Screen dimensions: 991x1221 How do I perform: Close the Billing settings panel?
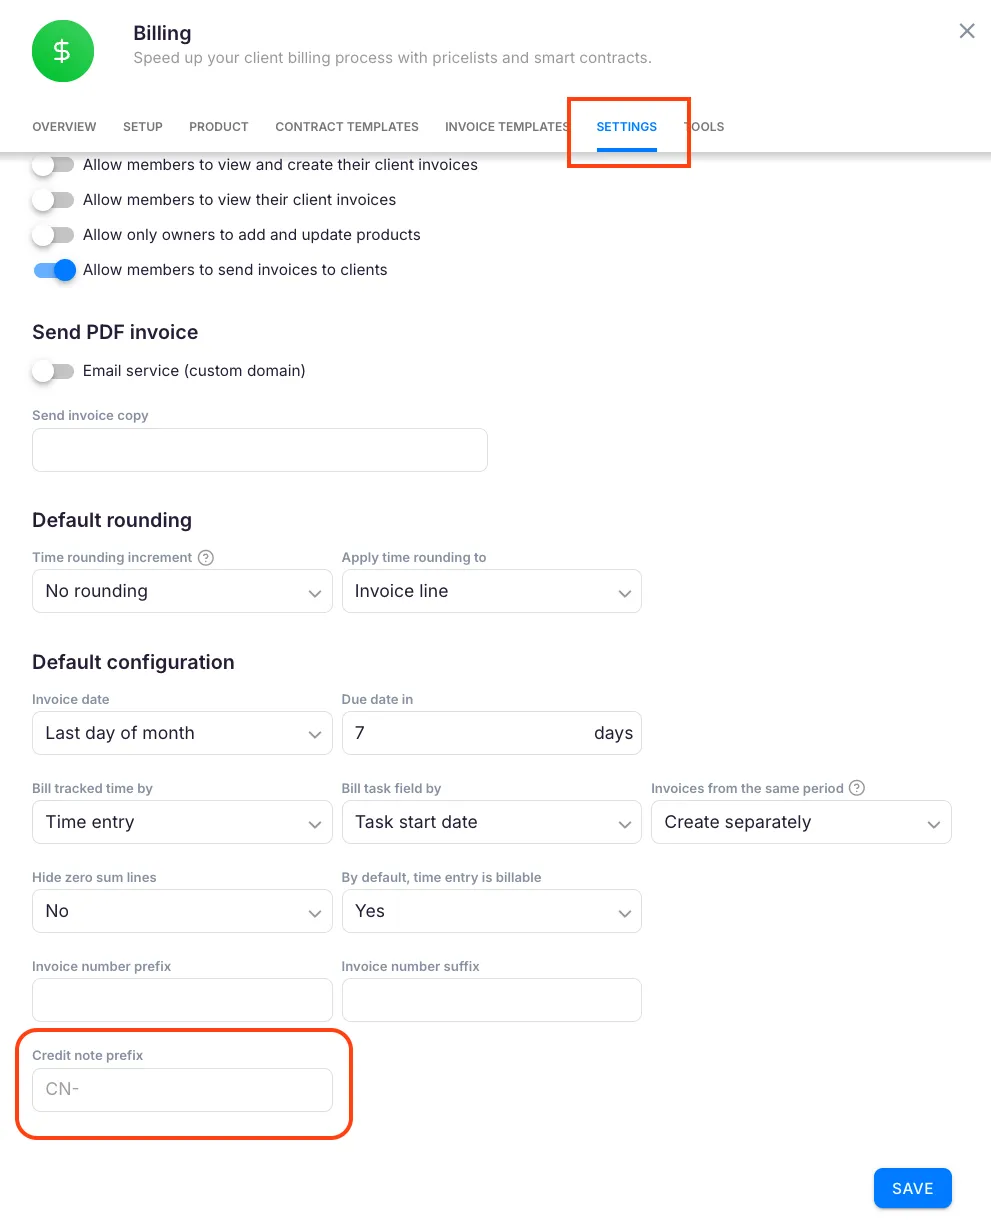tap(967, 31)
